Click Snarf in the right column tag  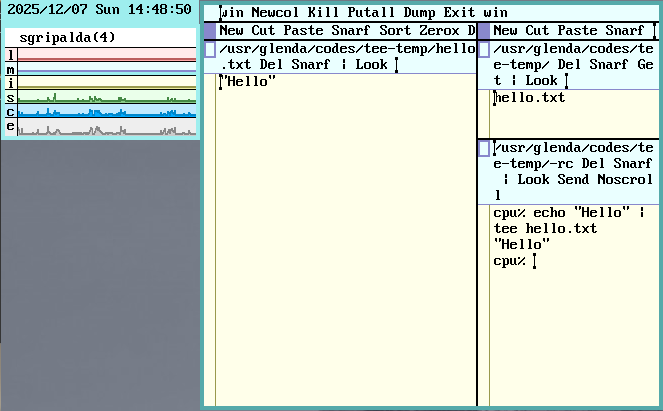pos(625,30)
